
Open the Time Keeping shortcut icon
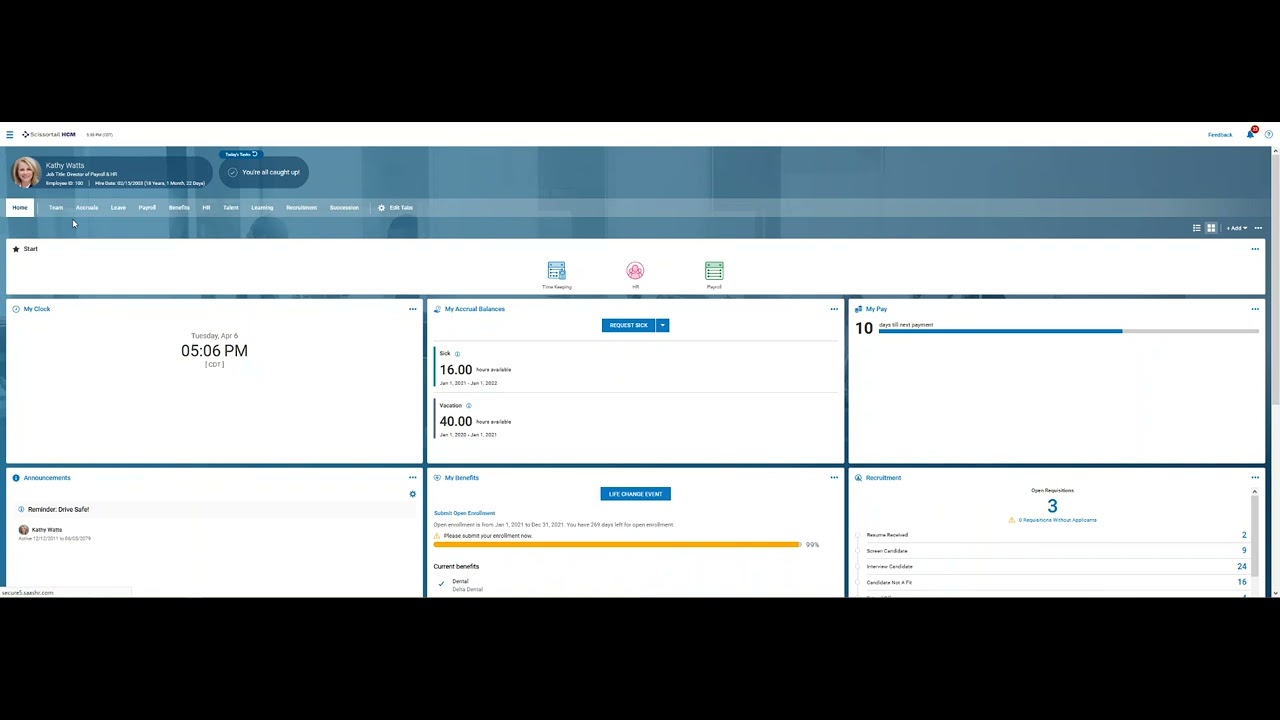(x=557, y=271)
